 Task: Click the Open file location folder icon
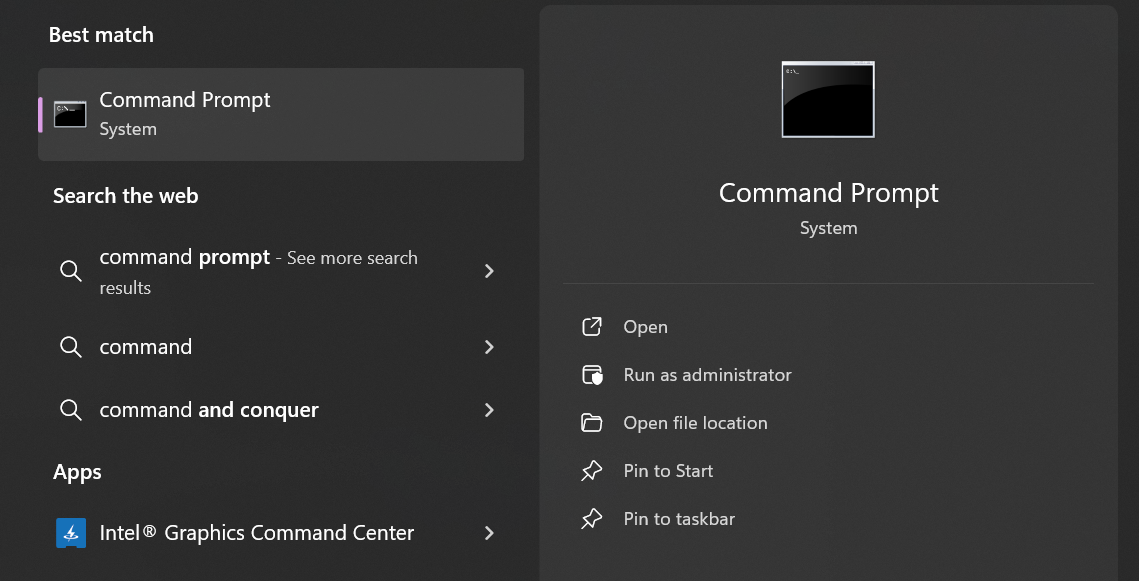click(x=593, y=423)
